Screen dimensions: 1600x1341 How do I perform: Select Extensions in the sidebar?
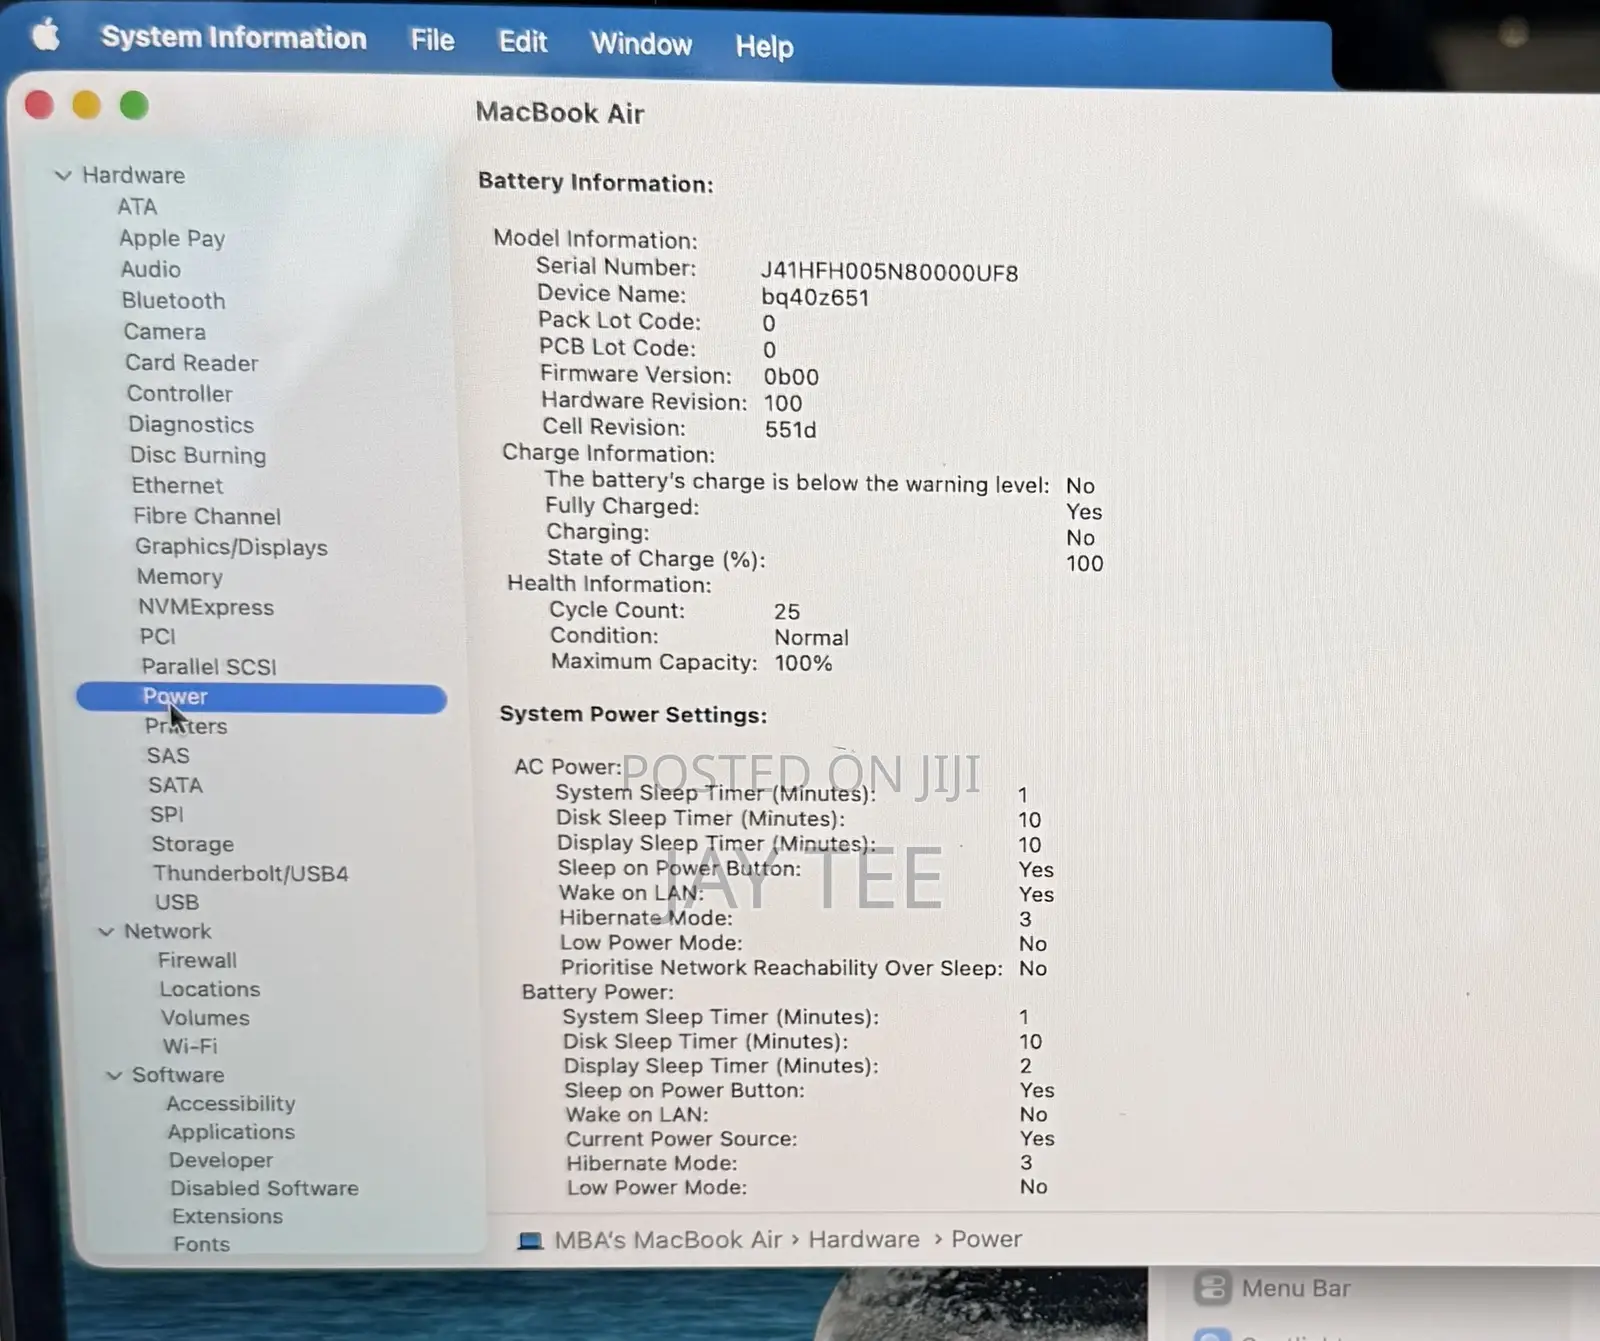pos(227,1216)
